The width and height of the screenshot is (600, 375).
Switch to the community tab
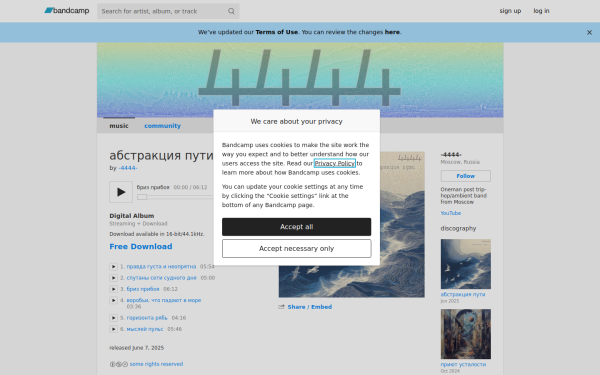pyautogui.click(x=162, y=126)
